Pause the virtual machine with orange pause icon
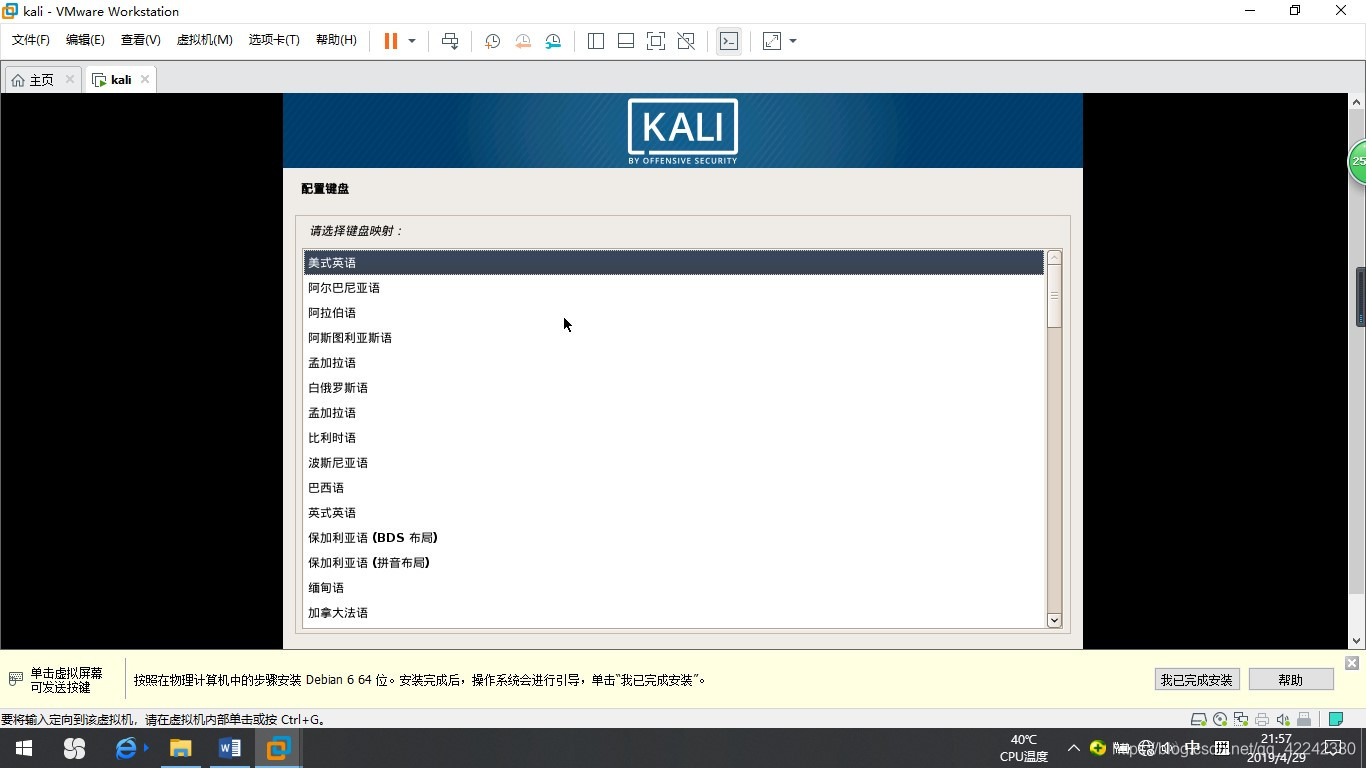This screenshot has width=1366, height=768. [x=391, y=41]
